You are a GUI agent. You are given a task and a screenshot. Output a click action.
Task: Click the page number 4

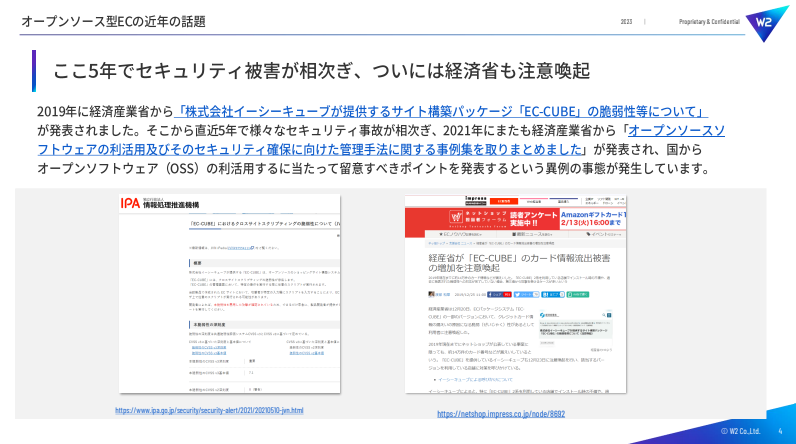pyautogui.click(x=780, y=431)
